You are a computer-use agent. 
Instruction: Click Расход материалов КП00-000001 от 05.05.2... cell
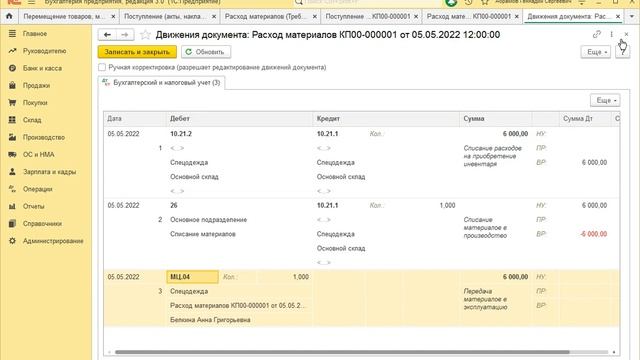238,305
